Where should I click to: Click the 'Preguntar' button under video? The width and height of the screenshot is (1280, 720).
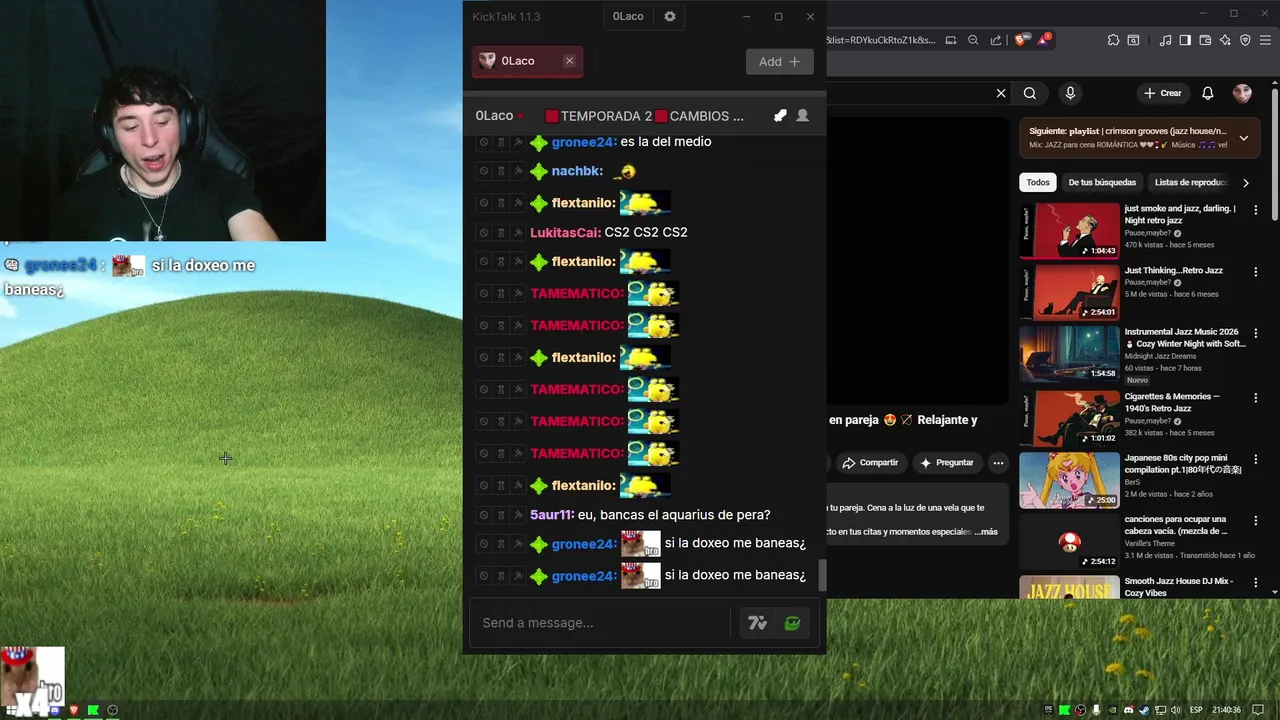[x=946, y=463]
